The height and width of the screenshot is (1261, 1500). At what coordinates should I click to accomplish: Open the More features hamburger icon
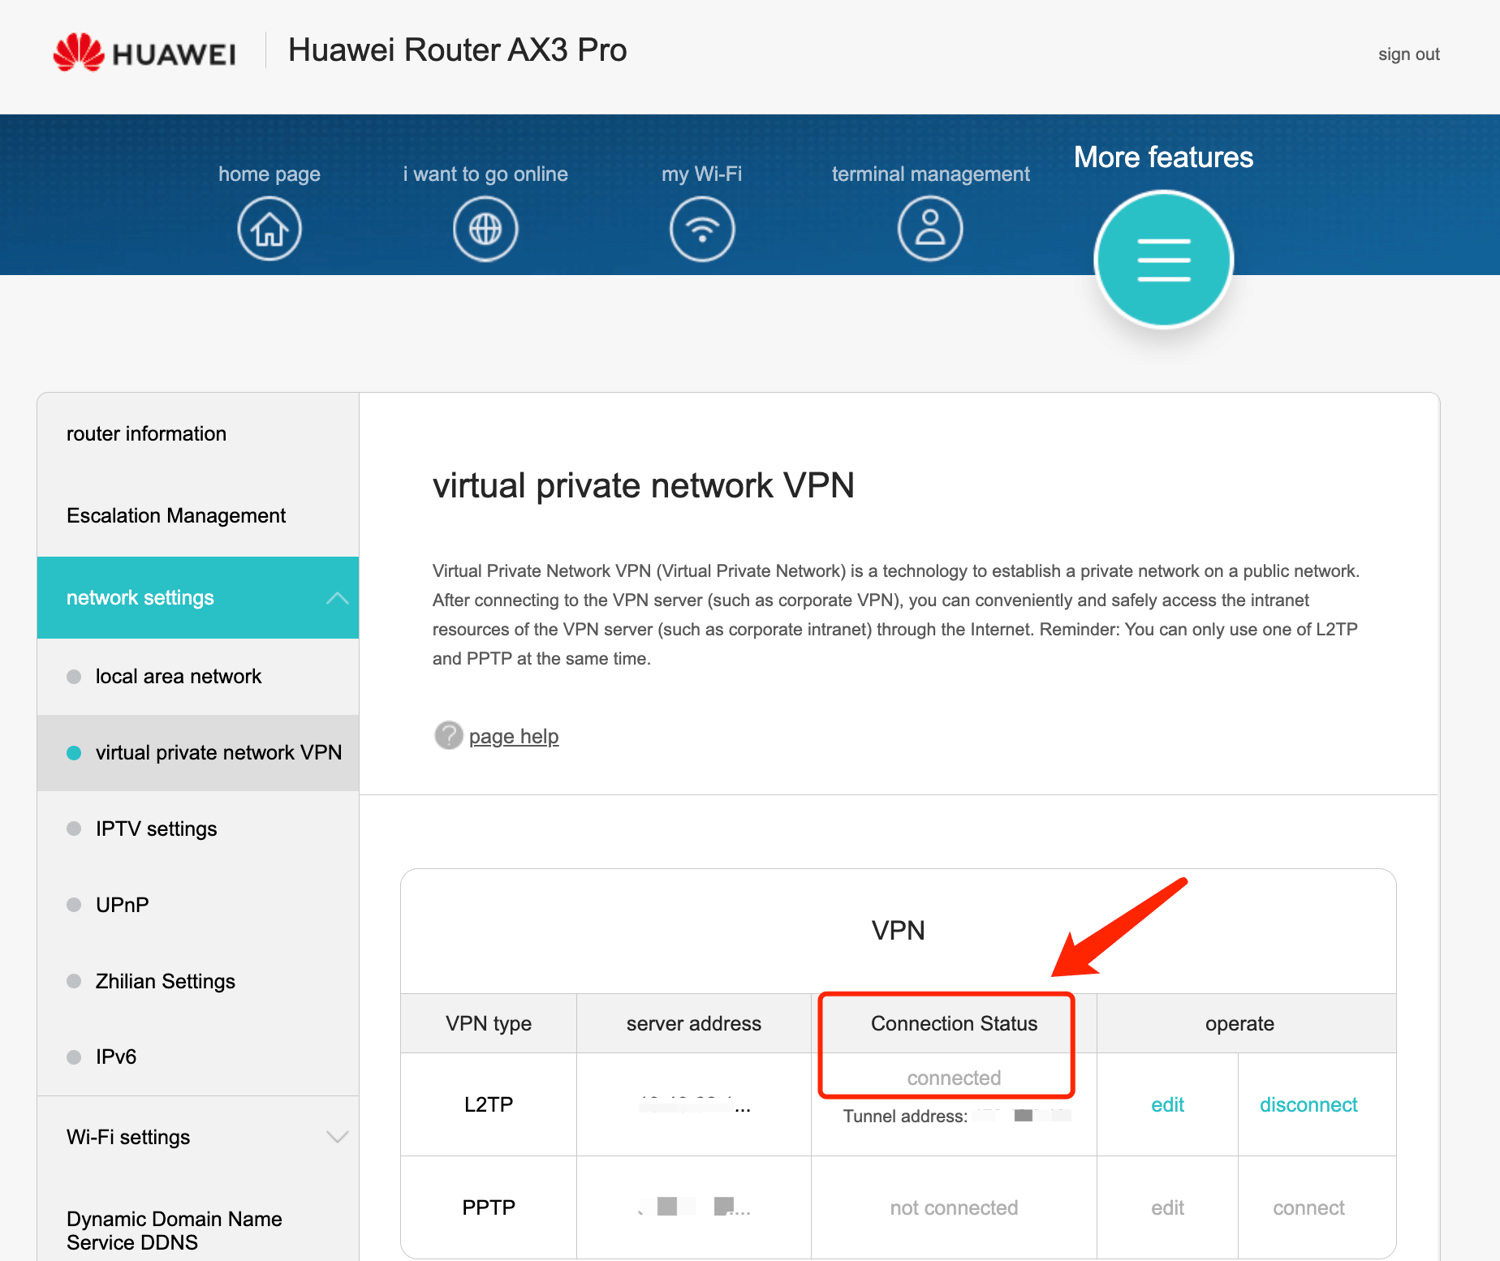coord(1163,260)
